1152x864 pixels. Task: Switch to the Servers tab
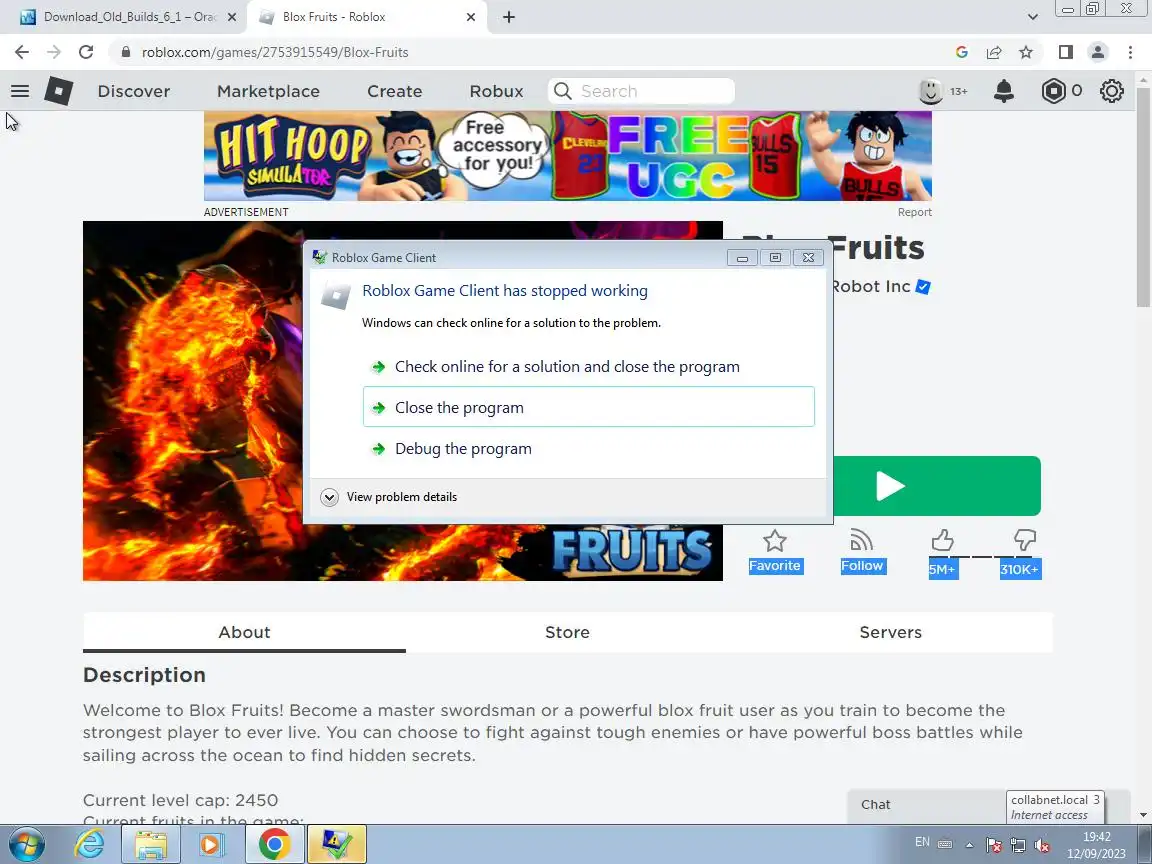(x=890, y=633)
